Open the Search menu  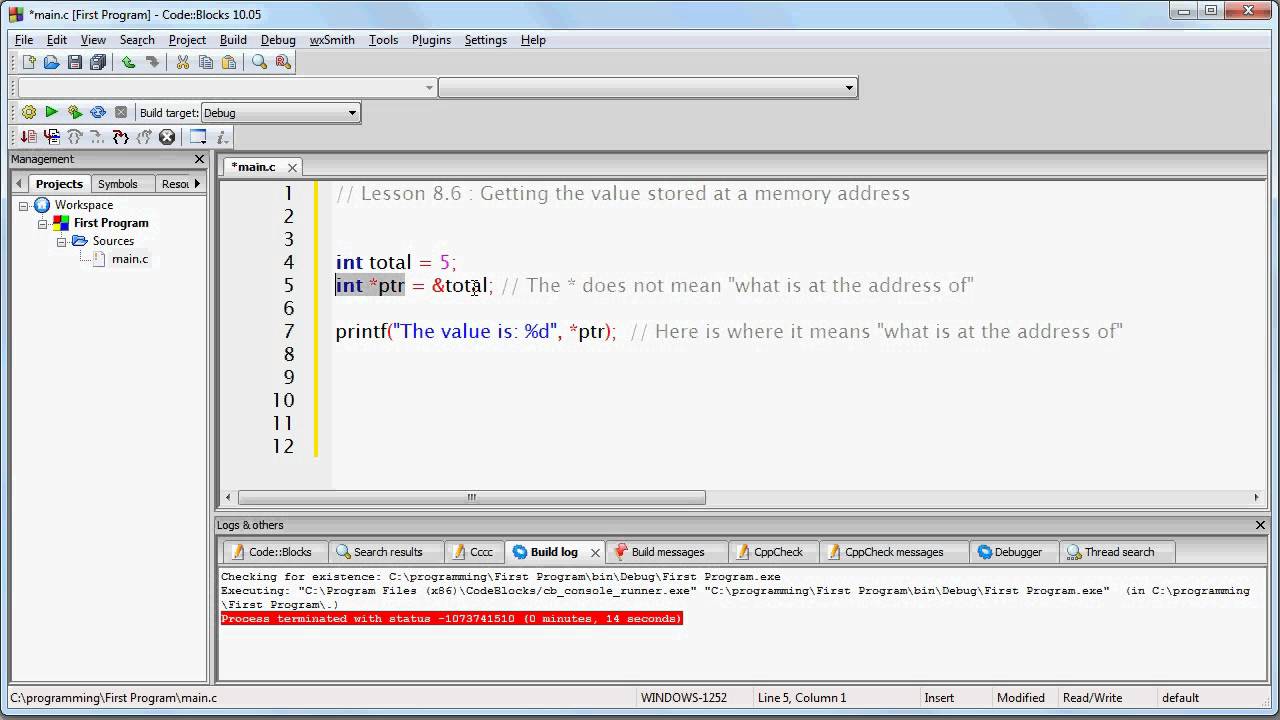point(137,40)
